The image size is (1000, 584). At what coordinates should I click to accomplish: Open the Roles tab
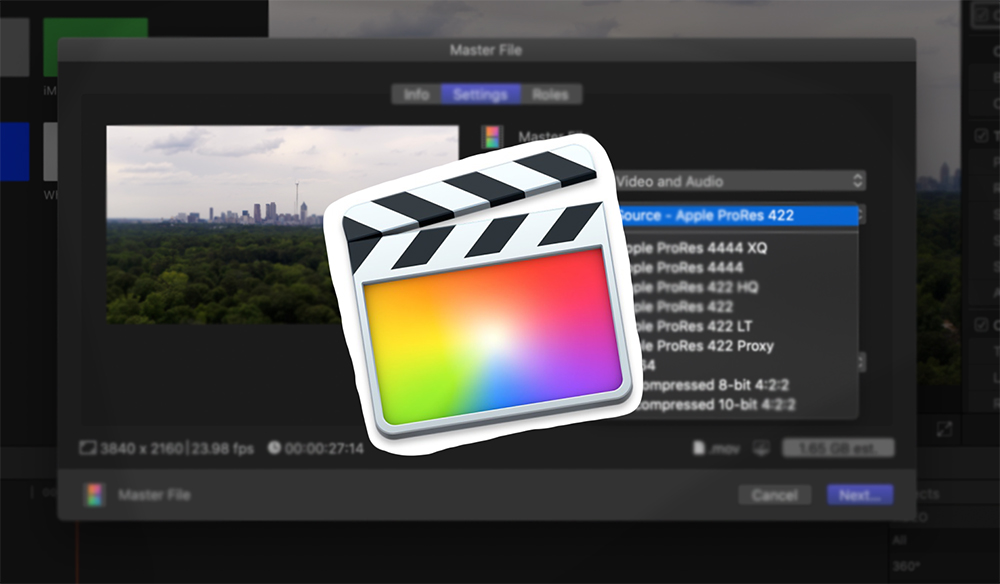[550, 95]
